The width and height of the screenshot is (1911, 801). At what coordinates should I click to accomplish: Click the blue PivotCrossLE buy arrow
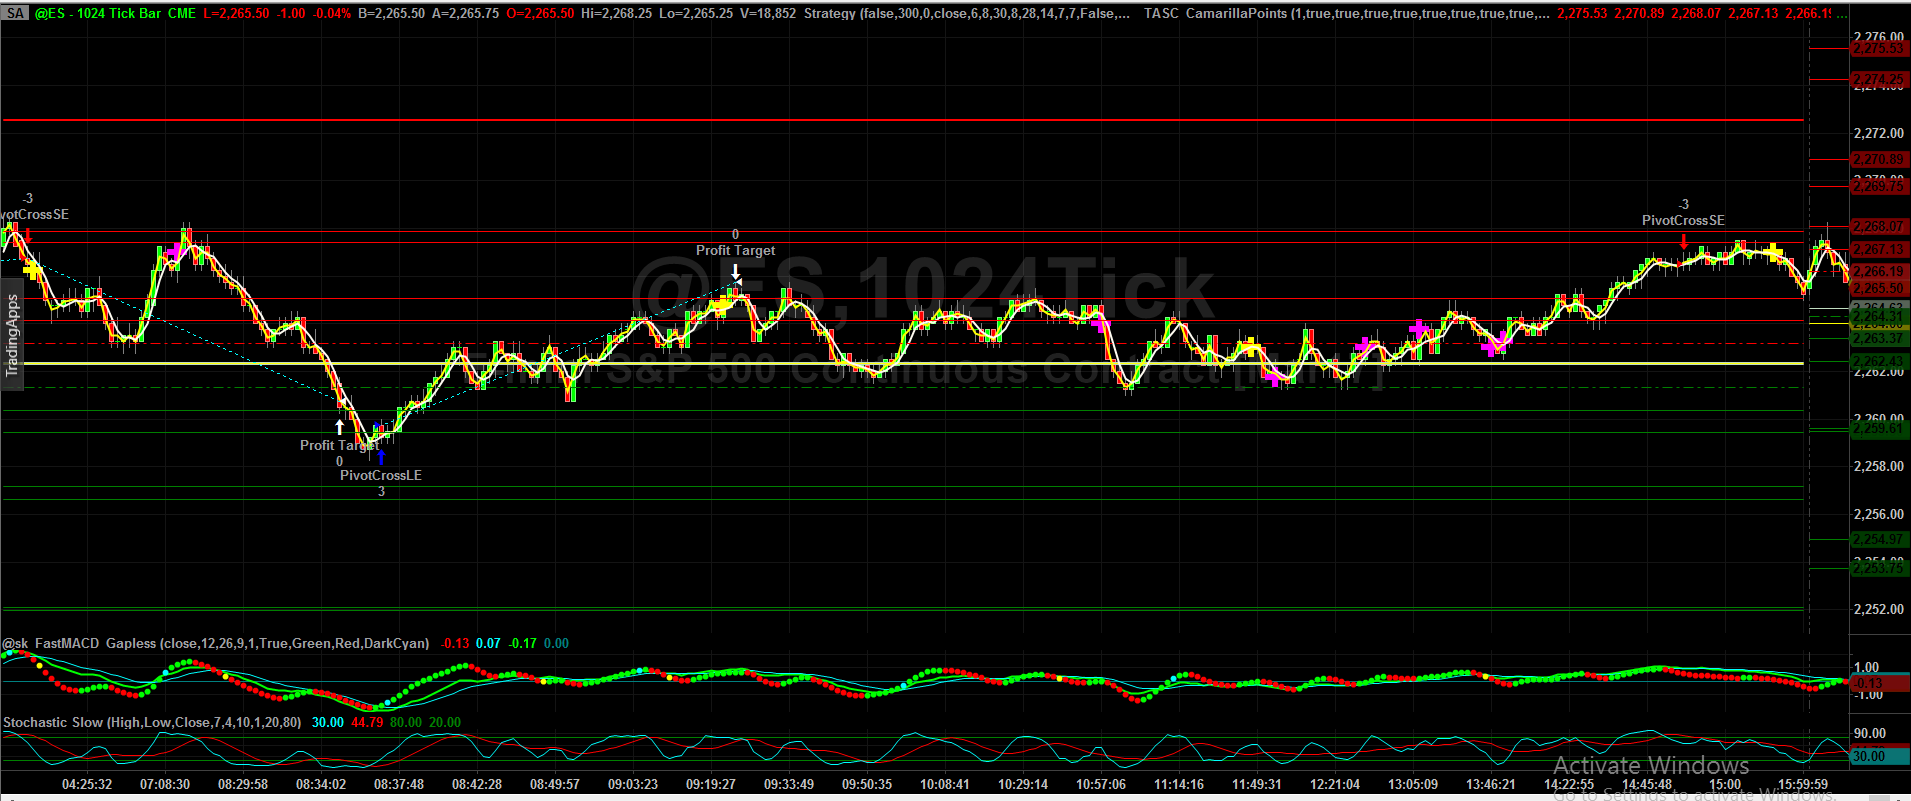[x=381, y=457]
